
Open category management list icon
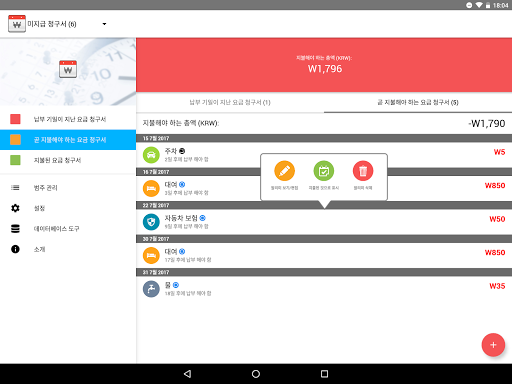pyautogui.click(x=15, y=188)
